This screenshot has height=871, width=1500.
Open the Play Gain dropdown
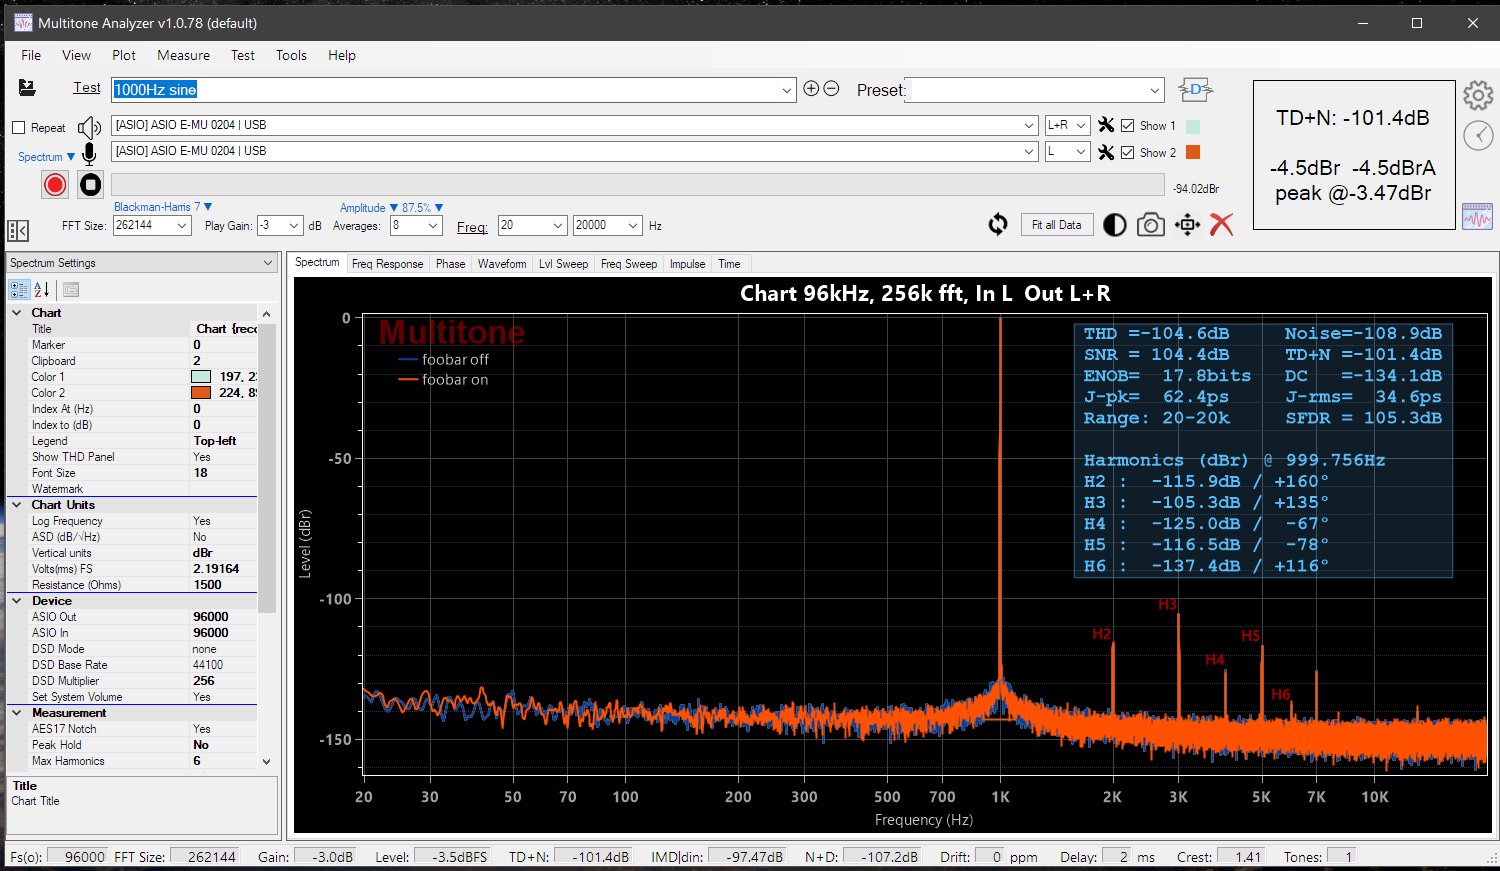(x=294, y=226)
